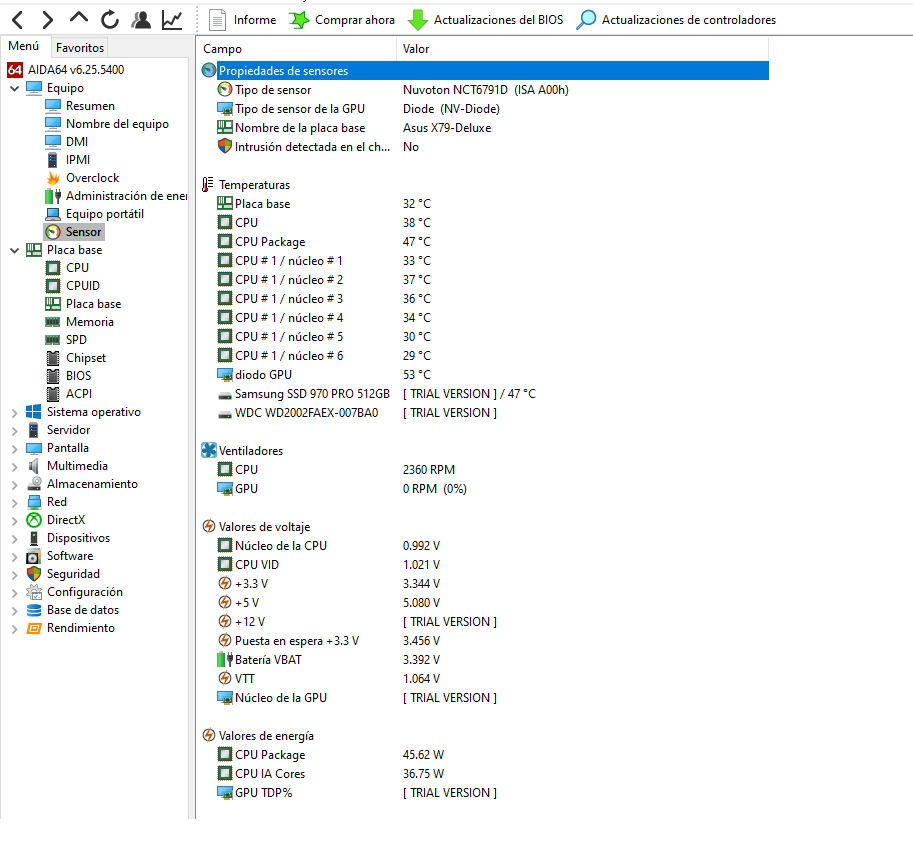Go back with the left arrow toolbar icon
The width and height of the screenshot is (913, 845).
(x=17, y=20)
